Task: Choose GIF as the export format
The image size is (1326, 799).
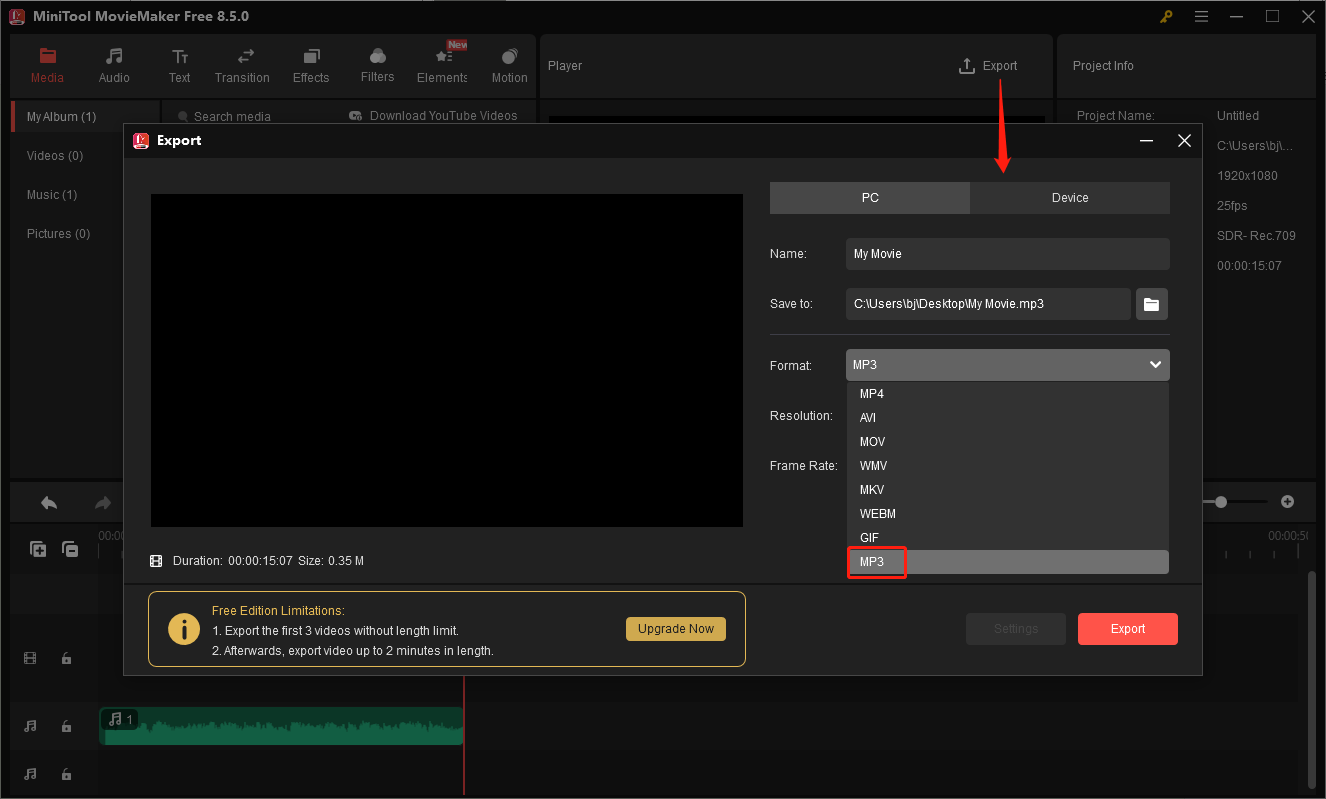Action: tap(869, 537)
